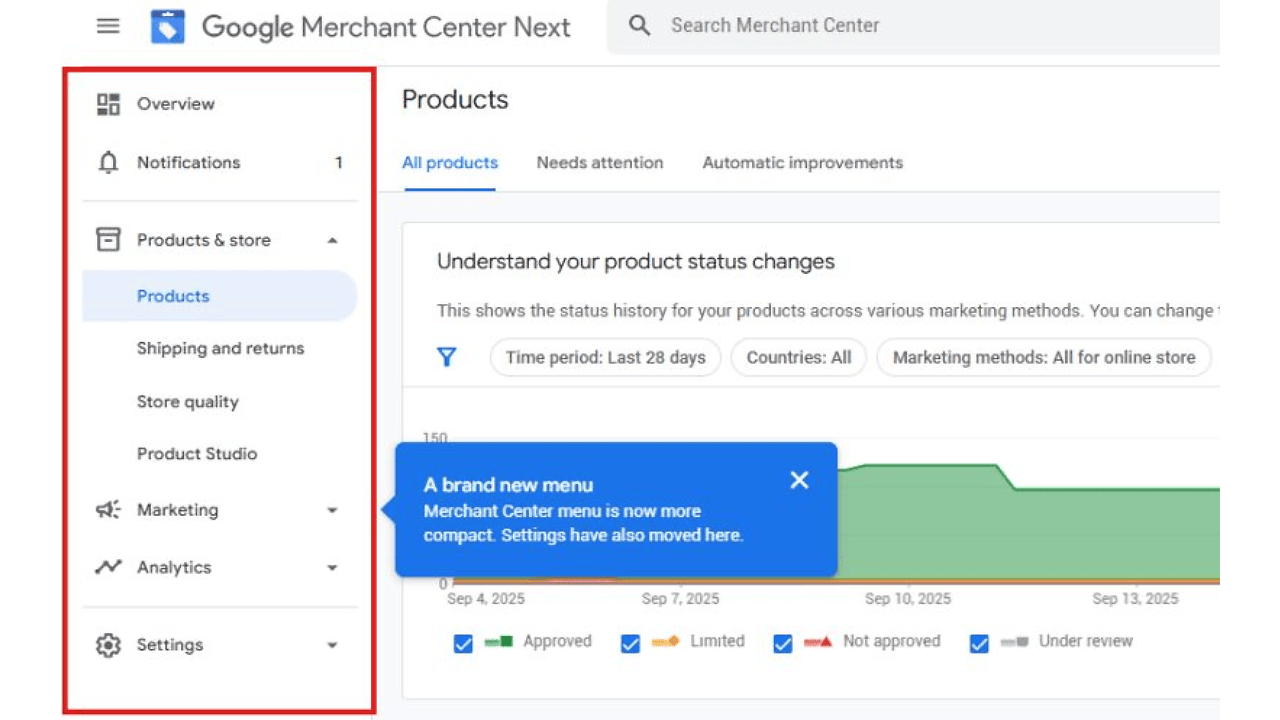Collapse the Products & store section
Screen dimensions: 1280x720
click(332, 241)
